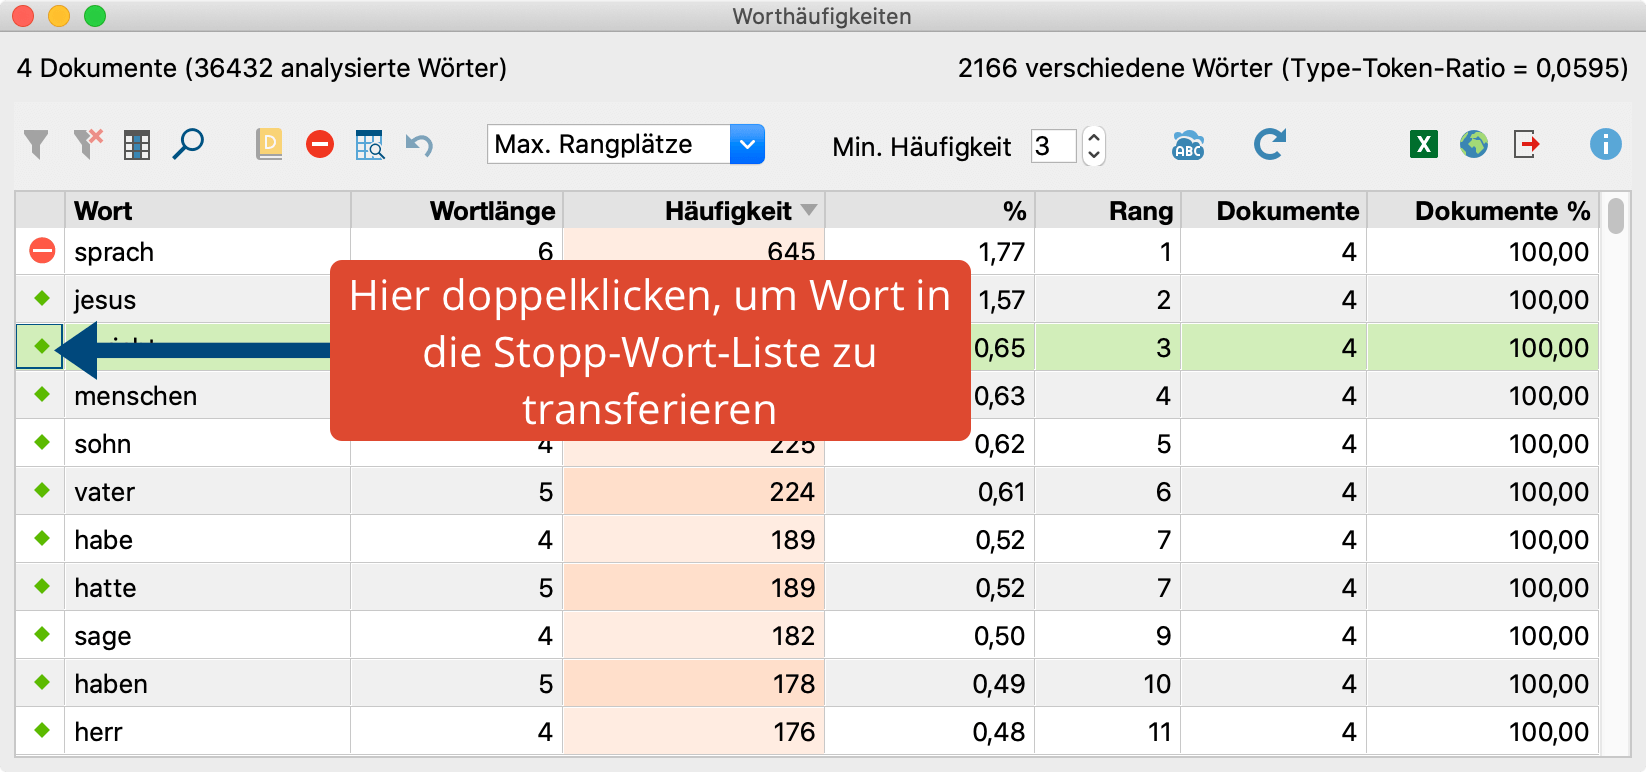Click the Min. Häufigkeit label
The height and width of the screenshot is (772, 1646).
pyautogui.click(x=922, y=147)
